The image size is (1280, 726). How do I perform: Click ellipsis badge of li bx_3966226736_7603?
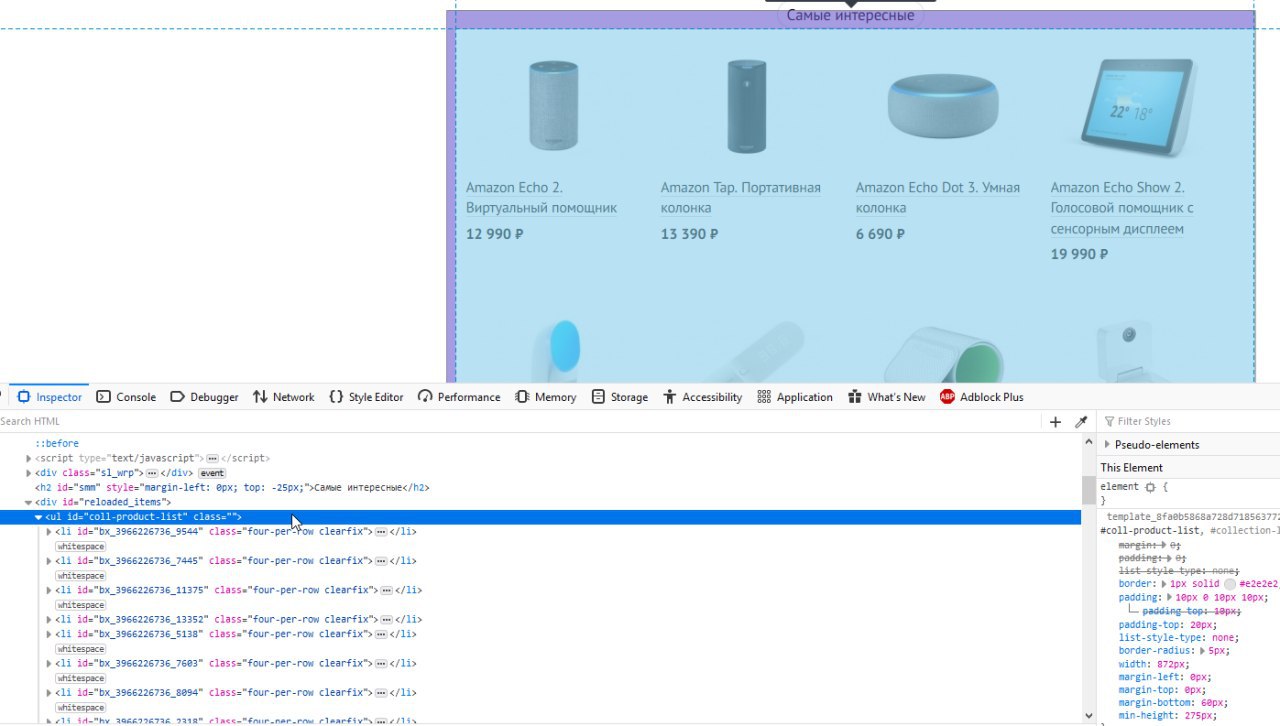pyautogui.click(x=380, y=664)
